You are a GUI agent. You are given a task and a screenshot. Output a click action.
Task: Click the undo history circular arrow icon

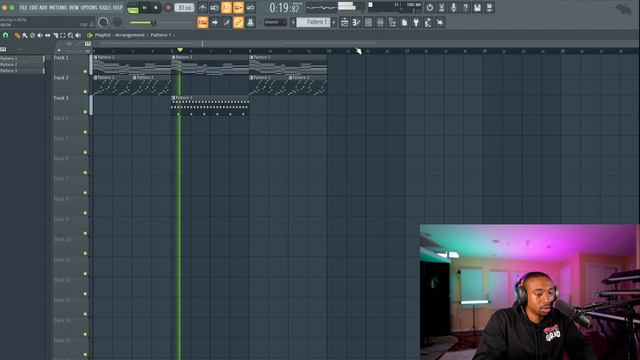pyautogui.click(x=429, y=8)
